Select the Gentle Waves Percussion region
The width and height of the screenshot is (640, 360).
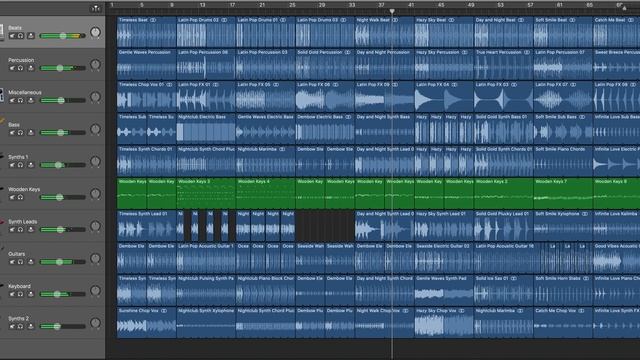tap(147, 64)
